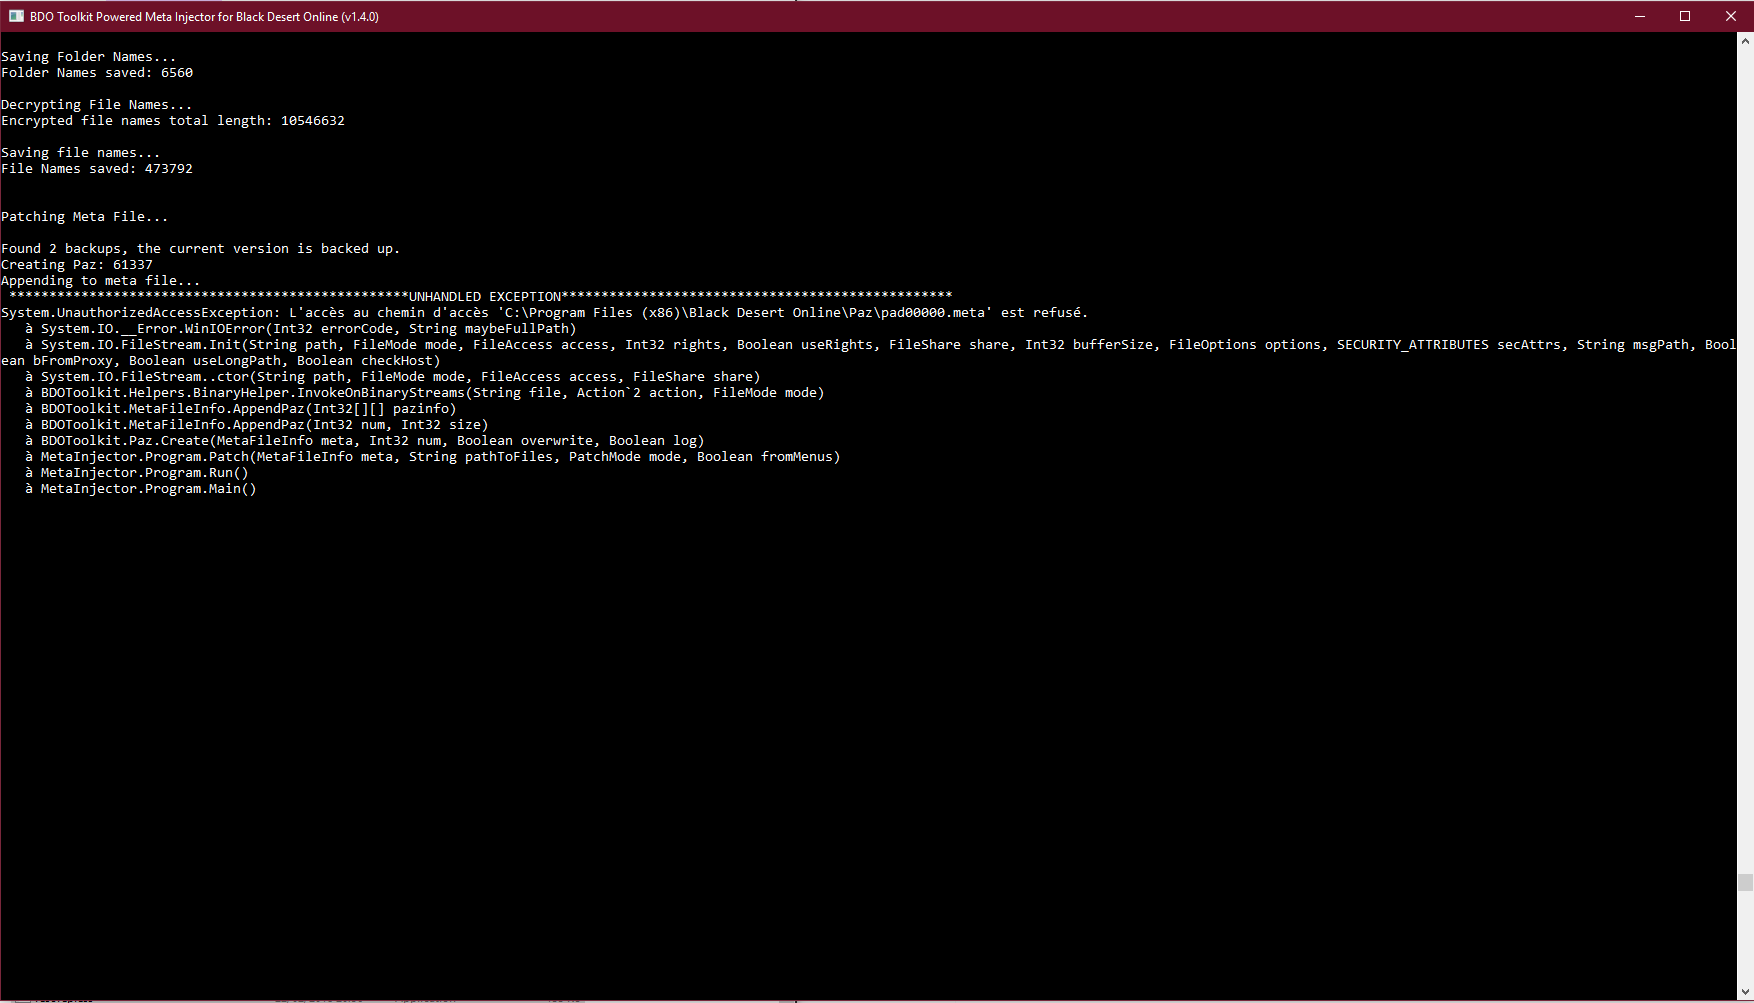This screenshot has height=1003, width=1754.
Task: Close the Meta Injector console window
Action: [x=1731, y=16]
